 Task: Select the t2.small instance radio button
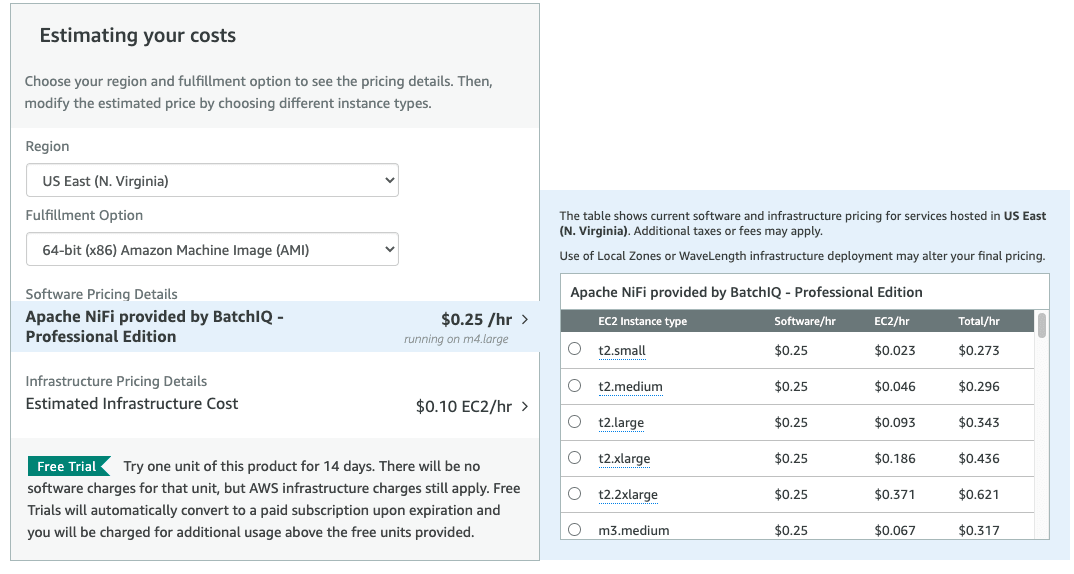click(575, 349)
